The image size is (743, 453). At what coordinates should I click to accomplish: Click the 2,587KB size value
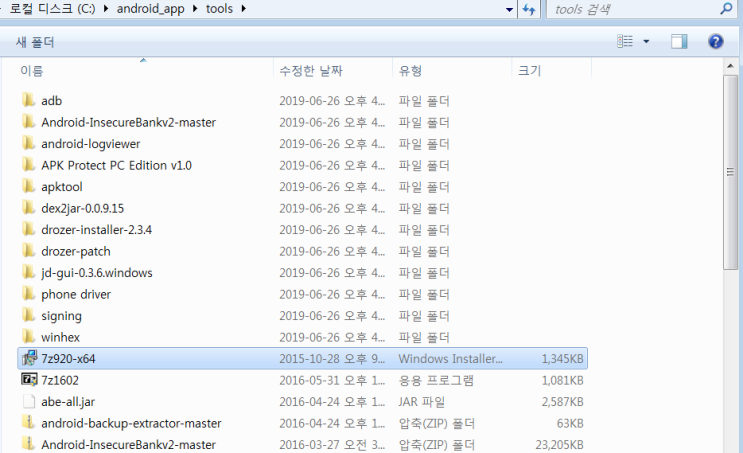(562, 402)
